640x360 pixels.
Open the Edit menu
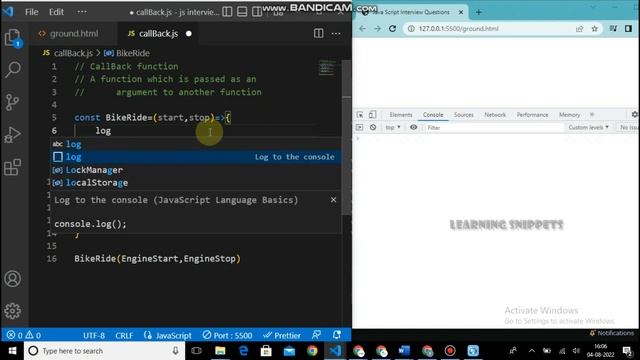click(56, 12)
